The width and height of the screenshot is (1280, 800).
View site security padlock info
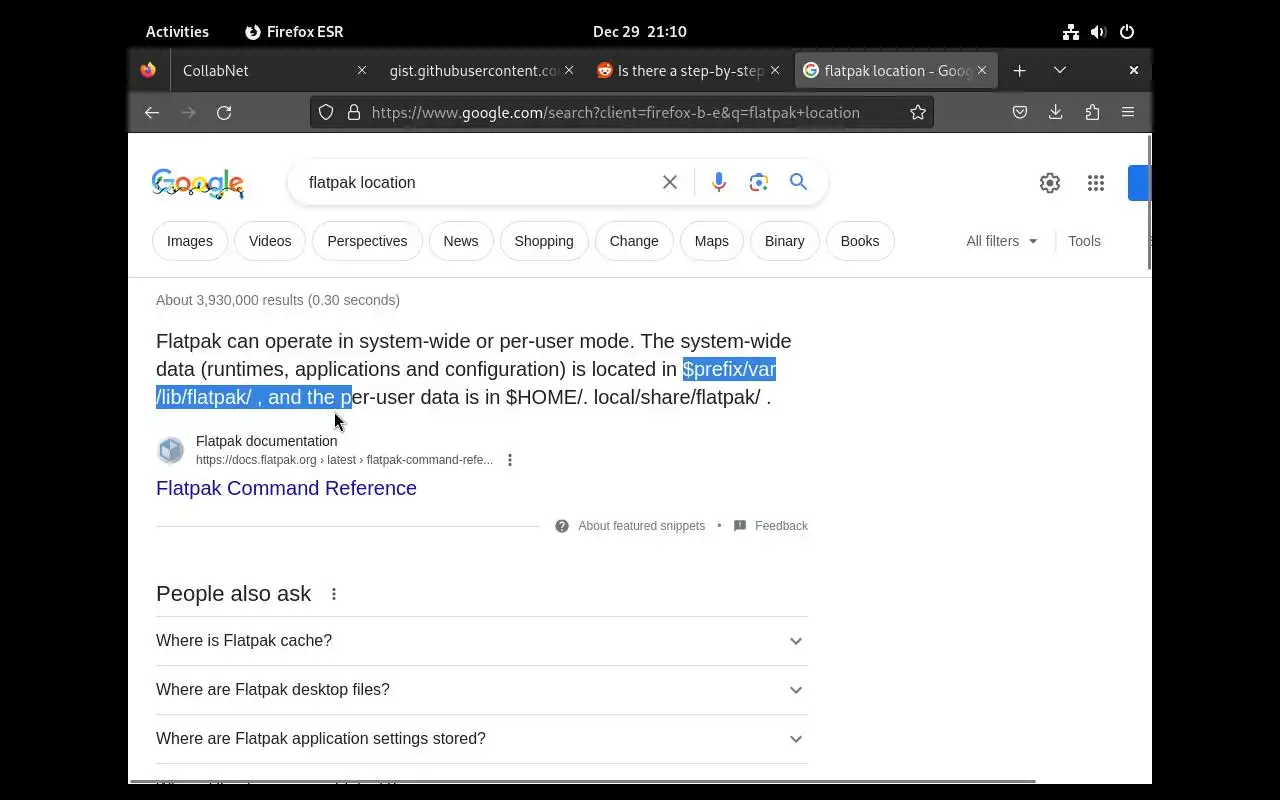tap(353, 113)
